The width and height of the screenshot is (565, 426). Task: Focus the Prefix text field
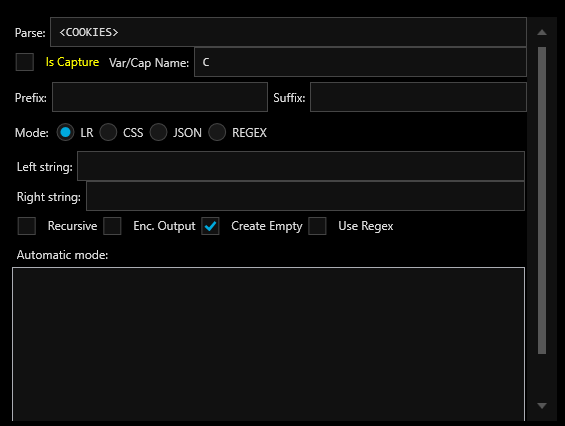(x=160, y=97)
